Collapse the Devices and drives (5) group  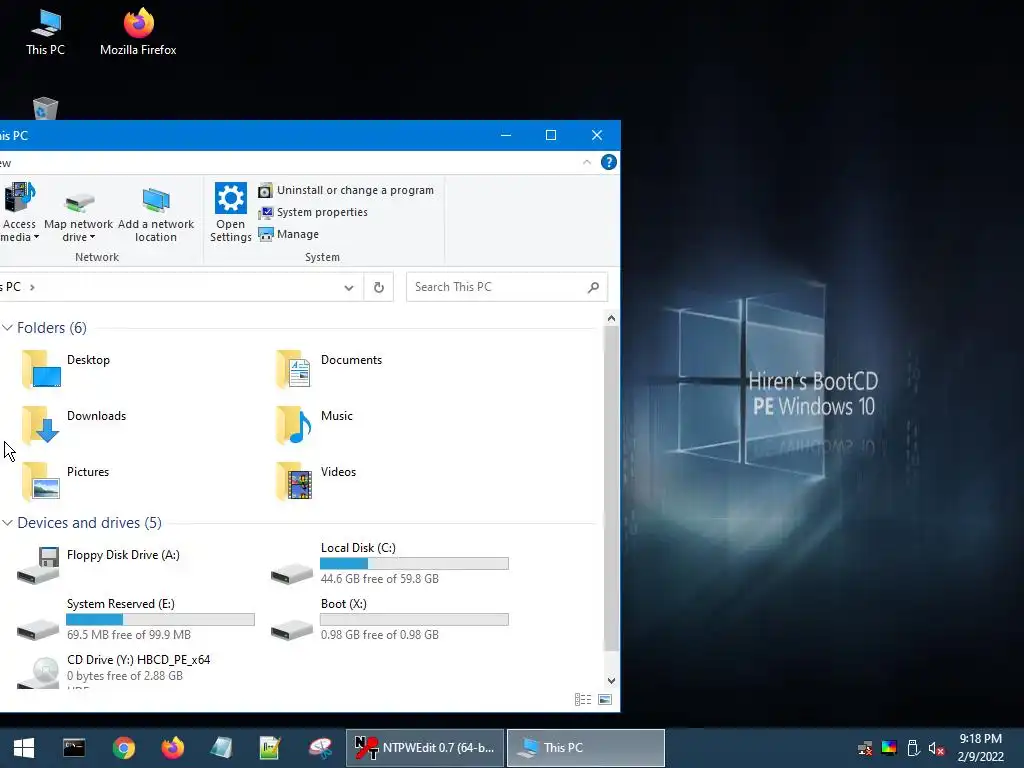click(7, 522)
